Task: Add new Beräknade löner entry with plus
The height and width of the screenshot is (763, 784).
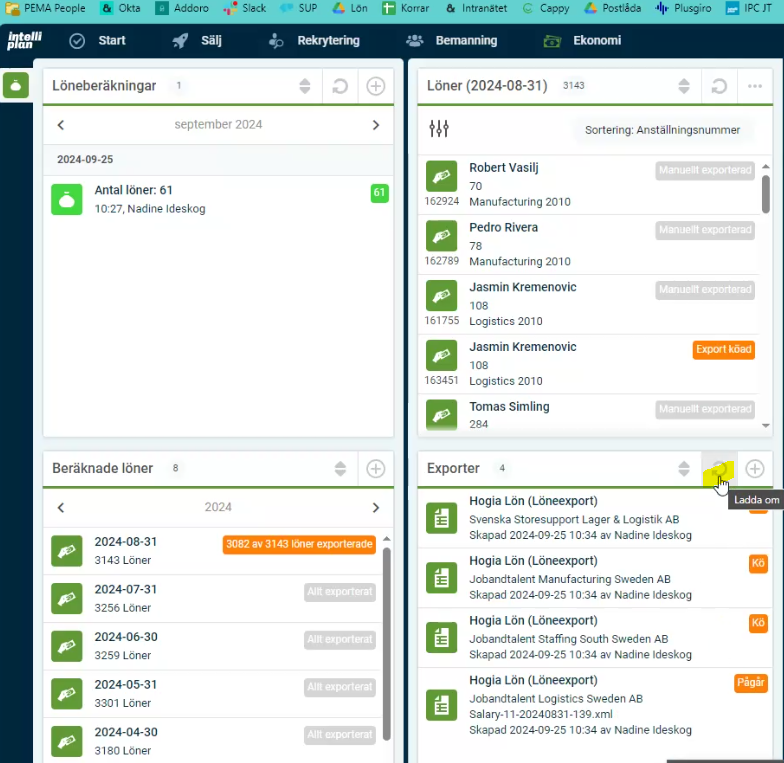Action: tap(375, 468)
